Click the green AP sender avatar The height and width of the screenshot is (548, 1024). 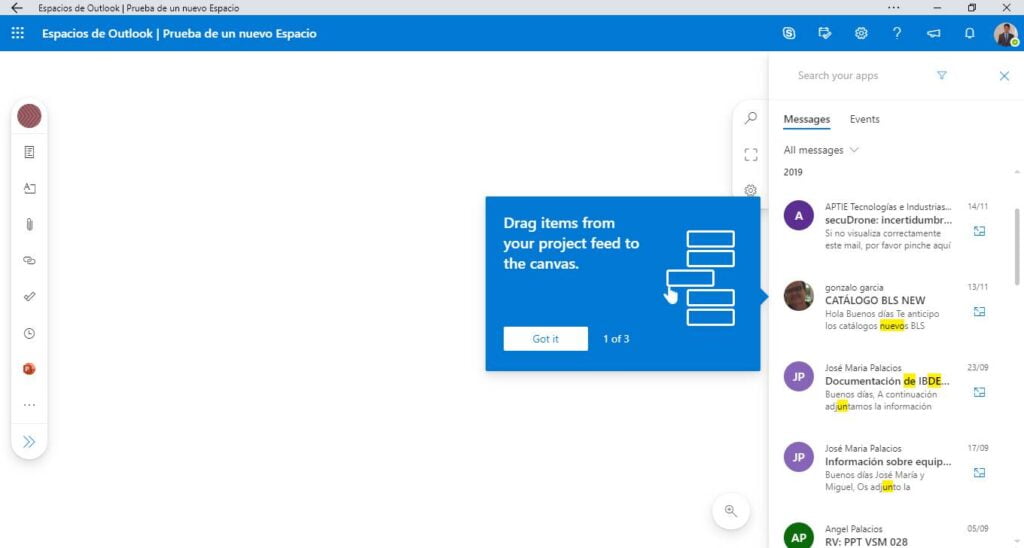799,536
